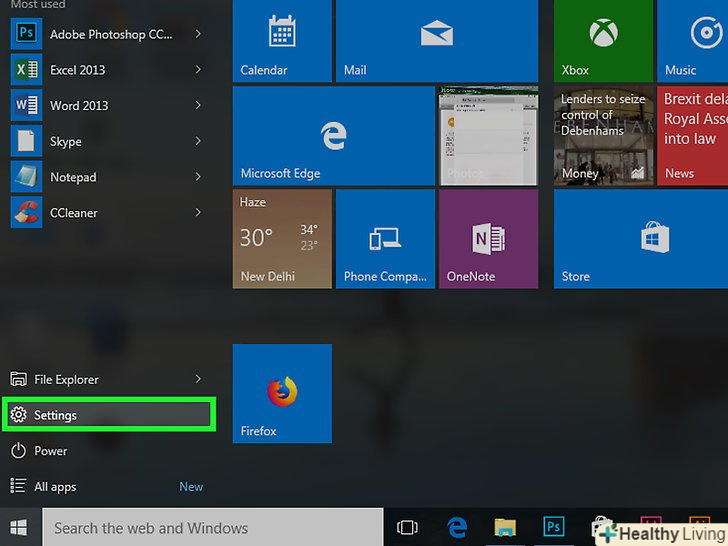Open the Store tile
Viewport: 728px width, 546px height.
pyautogui.click(x=641, y=239)
